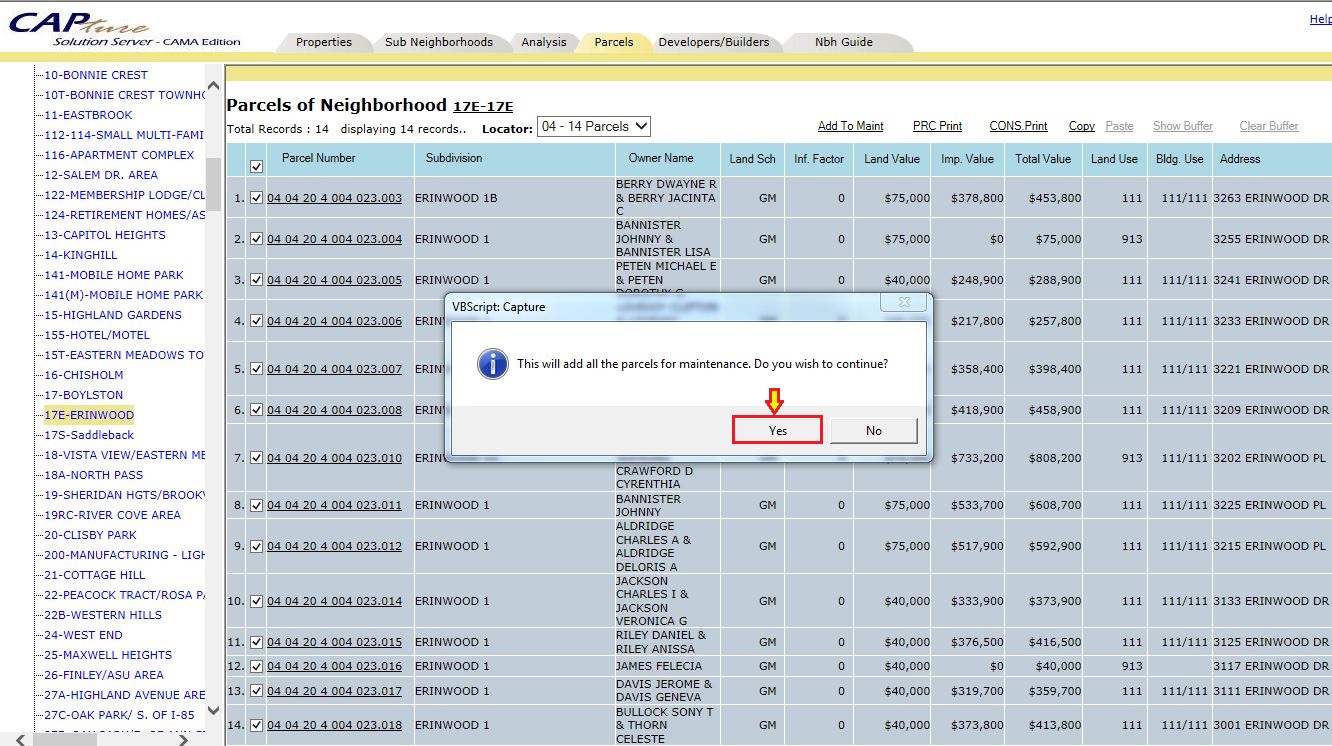Uncheck checkbox for parcel 023.018
1332x746 pixels.
[256, 725]
